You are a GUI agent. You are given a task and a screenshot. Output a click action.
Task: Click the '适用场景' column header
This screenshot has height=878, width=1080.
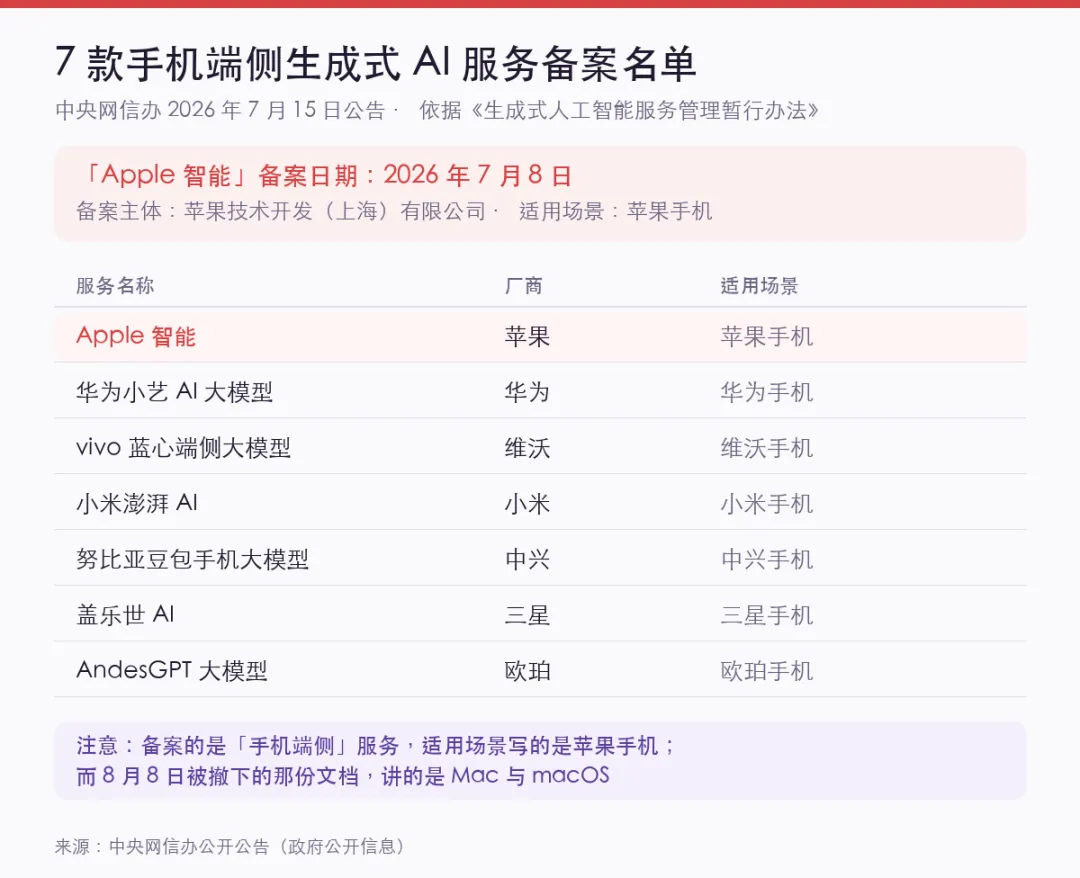tap(759, 286)
